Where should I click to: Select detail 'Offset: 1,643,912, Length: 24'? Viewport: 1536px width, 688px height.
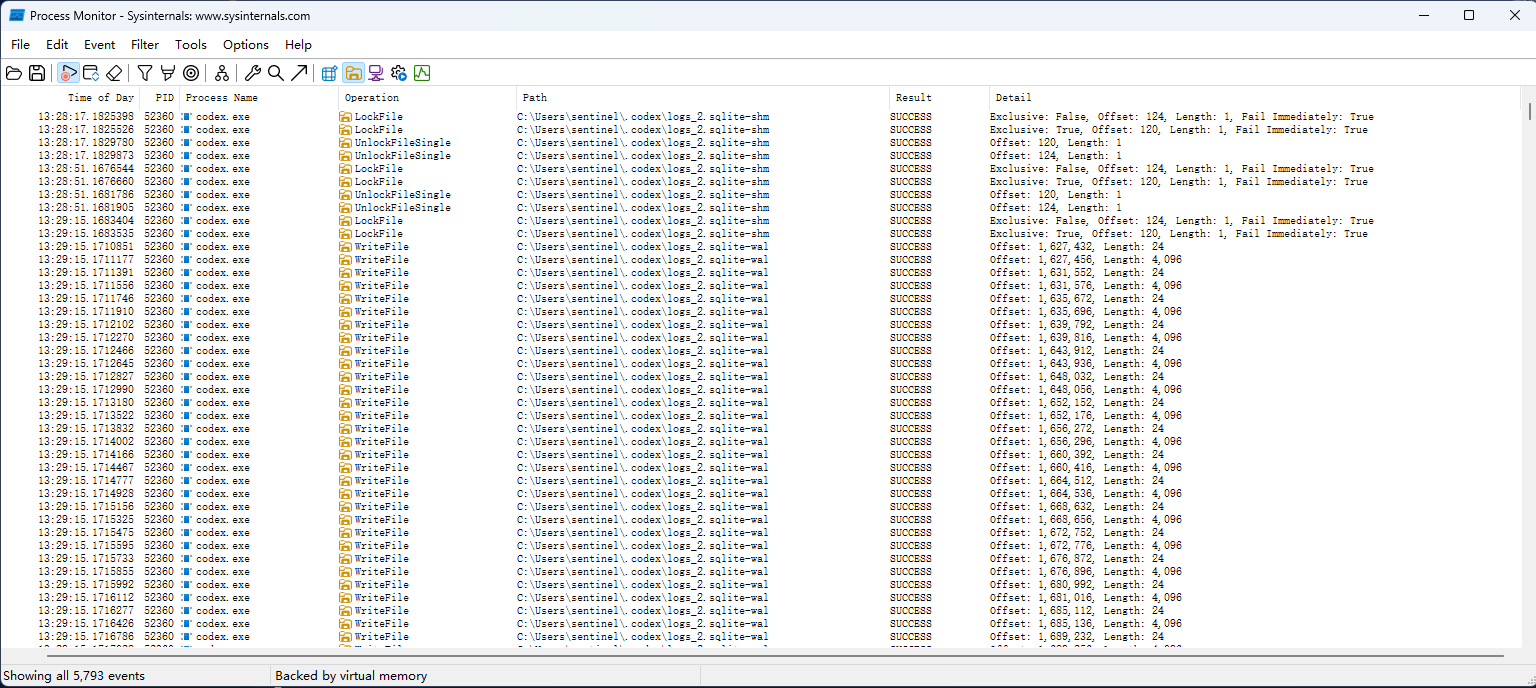pos(1076,351)
